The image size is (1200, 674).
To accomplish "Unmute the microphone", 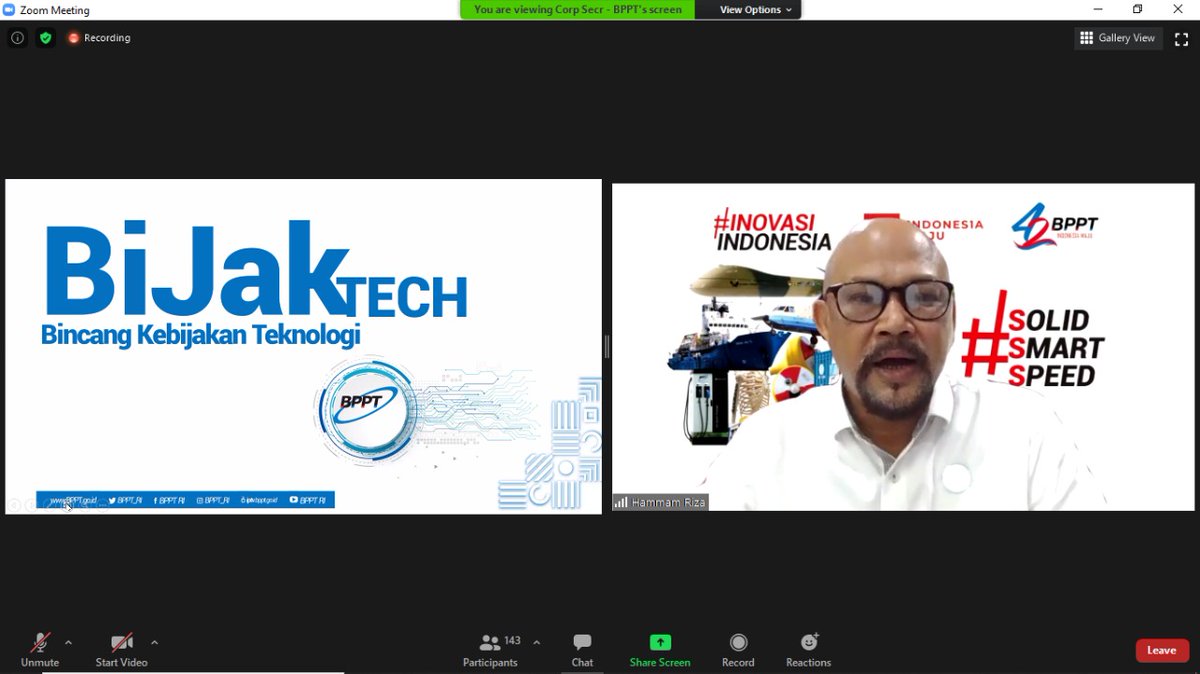I will tap(40, 650).
